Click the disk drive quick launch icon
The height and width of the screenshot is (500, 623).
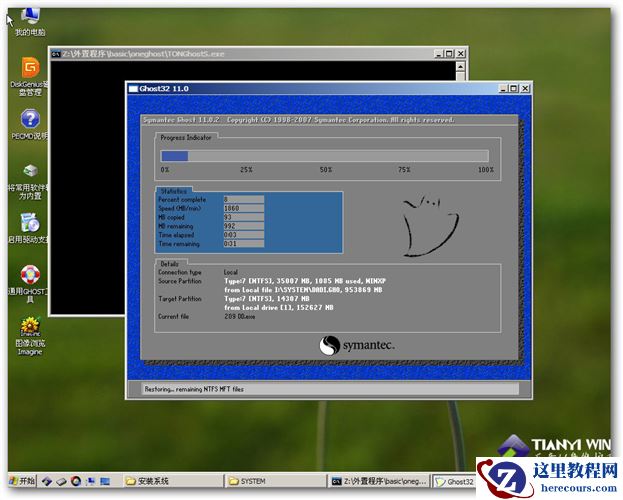click(61, 481)
